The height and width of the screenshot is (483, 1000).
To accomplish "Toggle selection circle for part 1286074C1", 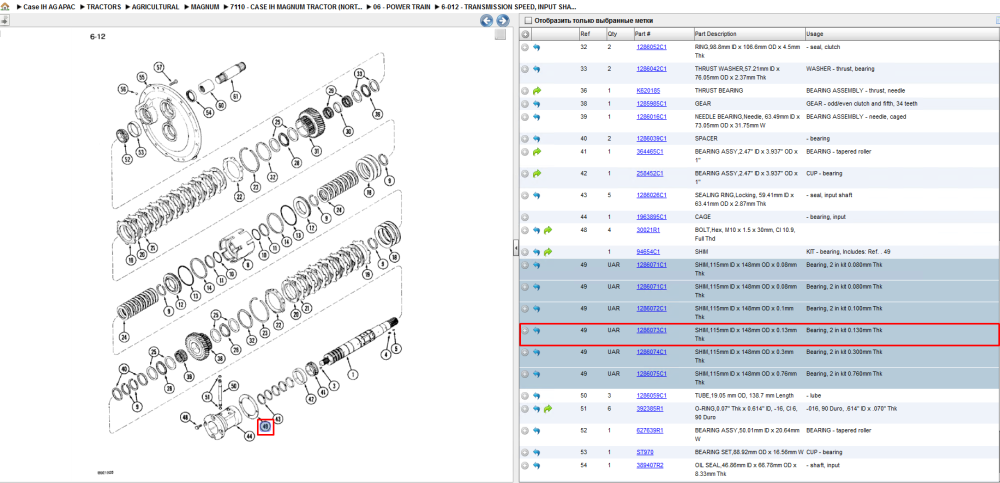I will click(525, 352).
